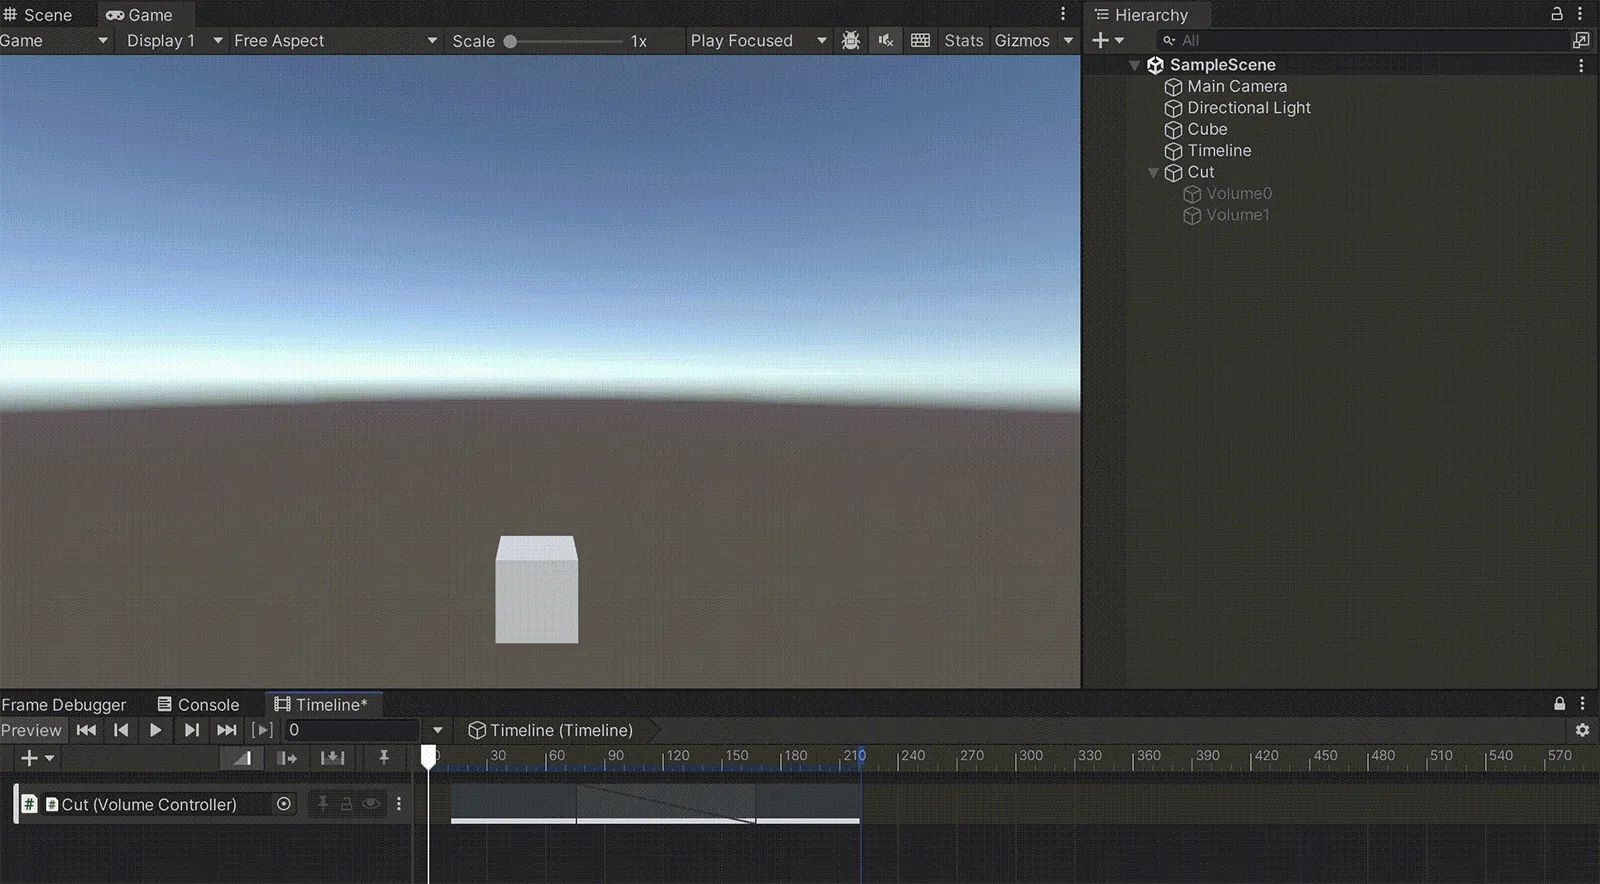This screenshot has width=1600, height=884.
Task: Click the Game view Scale slider handle
Action: (510, 42)
